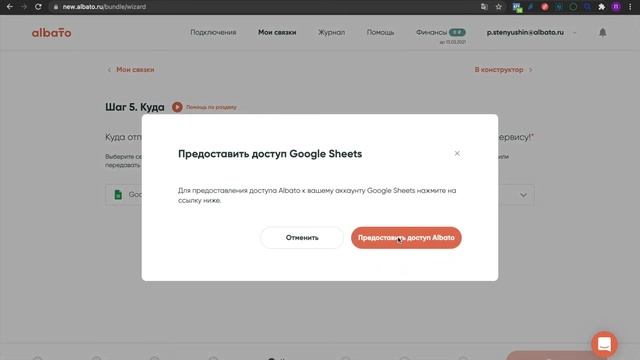The width and height of the screenshot is (640, 360).
Task: Expand the account email dropdown arrow
Action: pyautogui.click(x=575, y=33)
